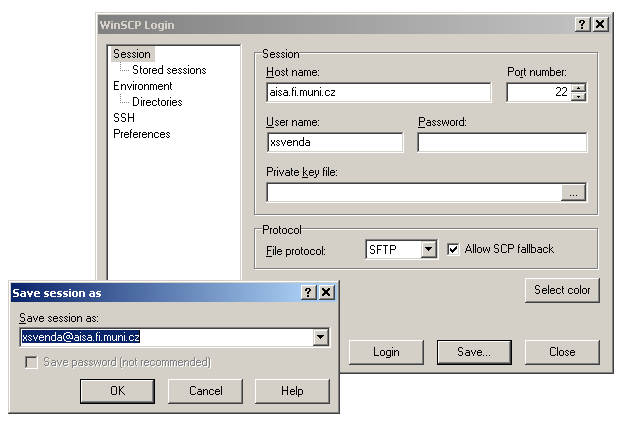Image resolution: width=625 pixels, height=422 pixels.
Task: Click the session name combo box field
Action: point(166,338)
